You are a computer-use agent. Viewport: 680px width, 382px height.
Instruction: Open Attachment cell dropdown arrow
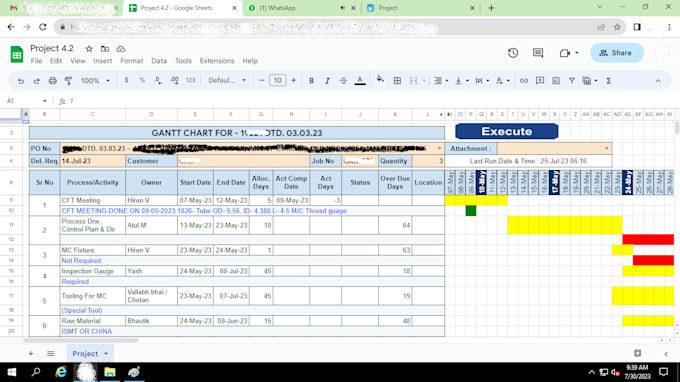pos(606,148)
